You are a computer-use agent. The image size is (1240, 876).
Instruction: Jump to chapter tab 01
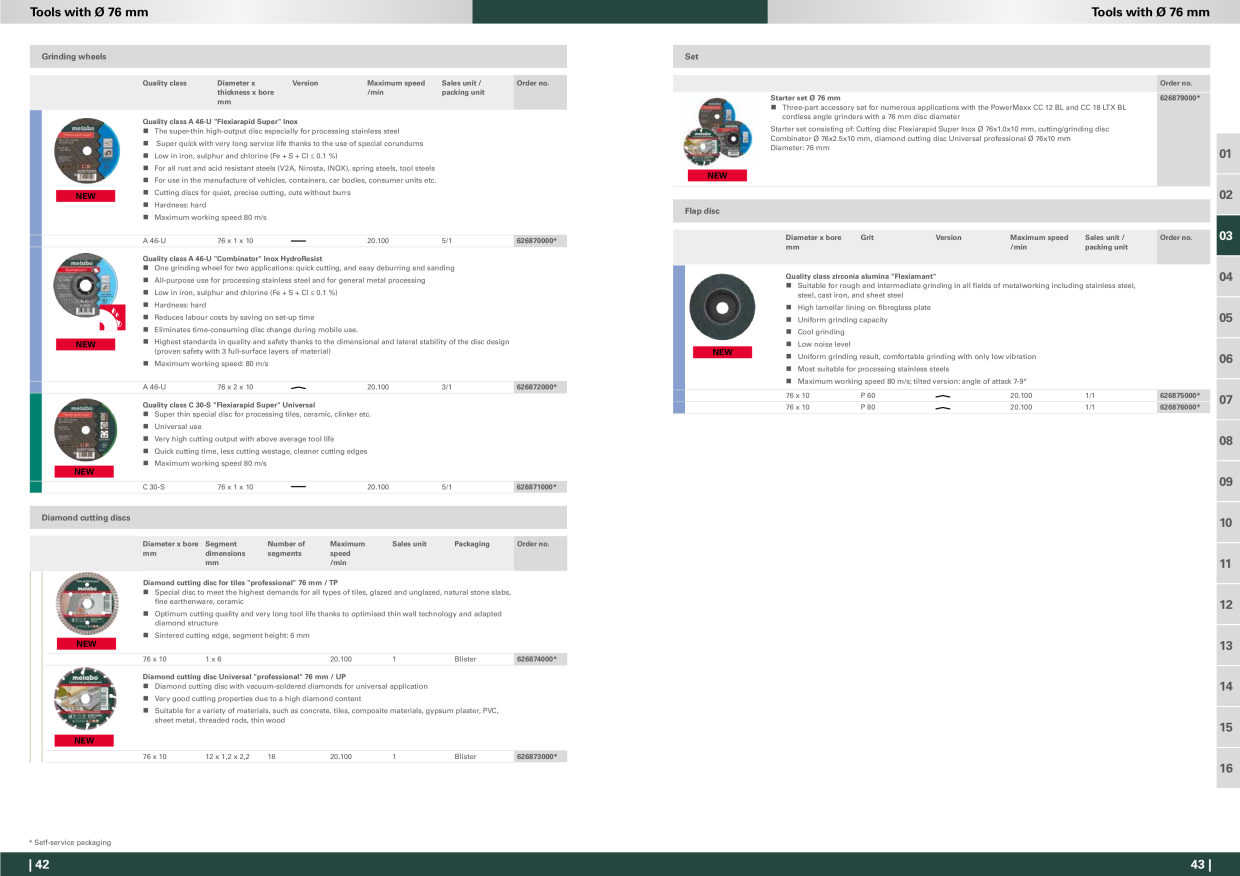coord(1226,154)
